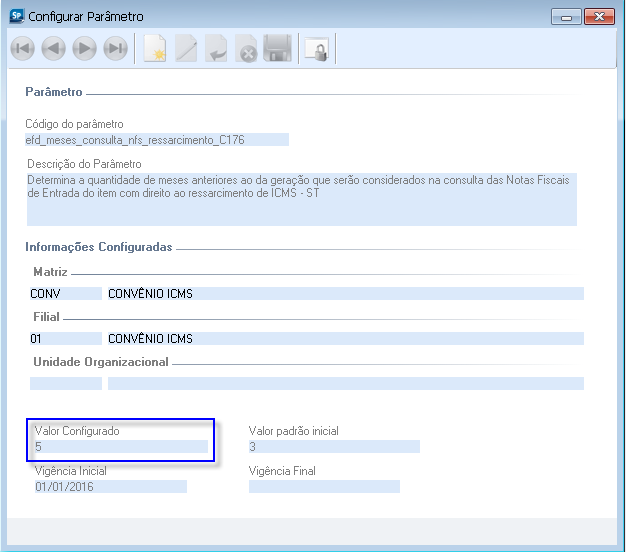Click the empty Unidade Organizacional name field

(x=346, y=383)
